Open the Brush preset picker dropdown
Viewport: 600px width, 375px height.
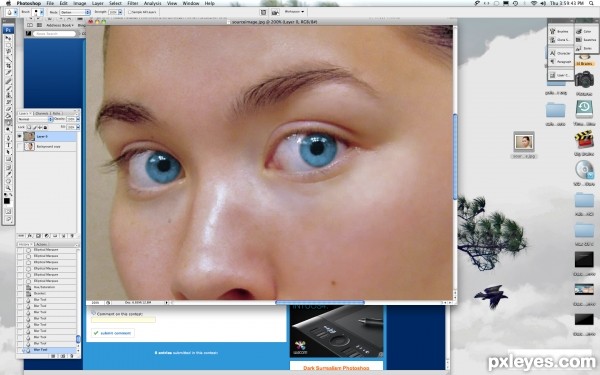coord(42,12)
